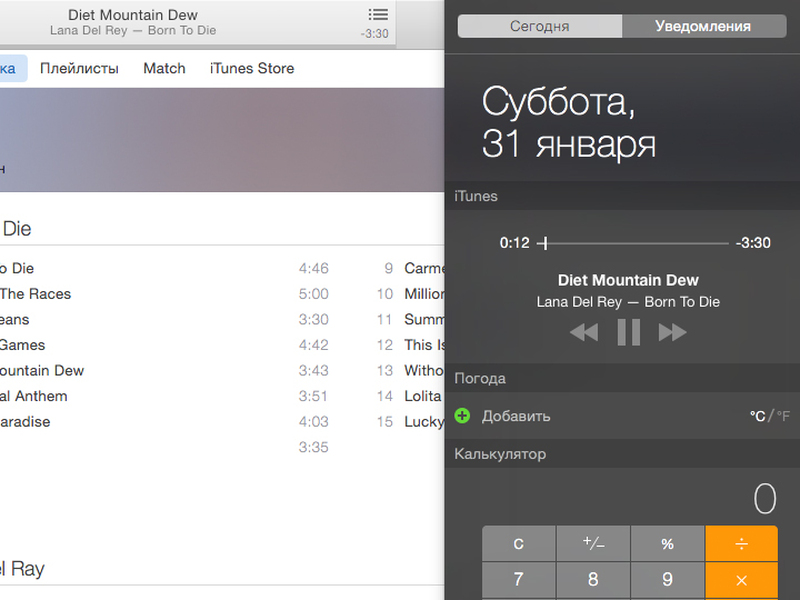The width and height of the screenshot is (800, 600).
Task: Click the track duration 5:00
Action: (313, 294)
